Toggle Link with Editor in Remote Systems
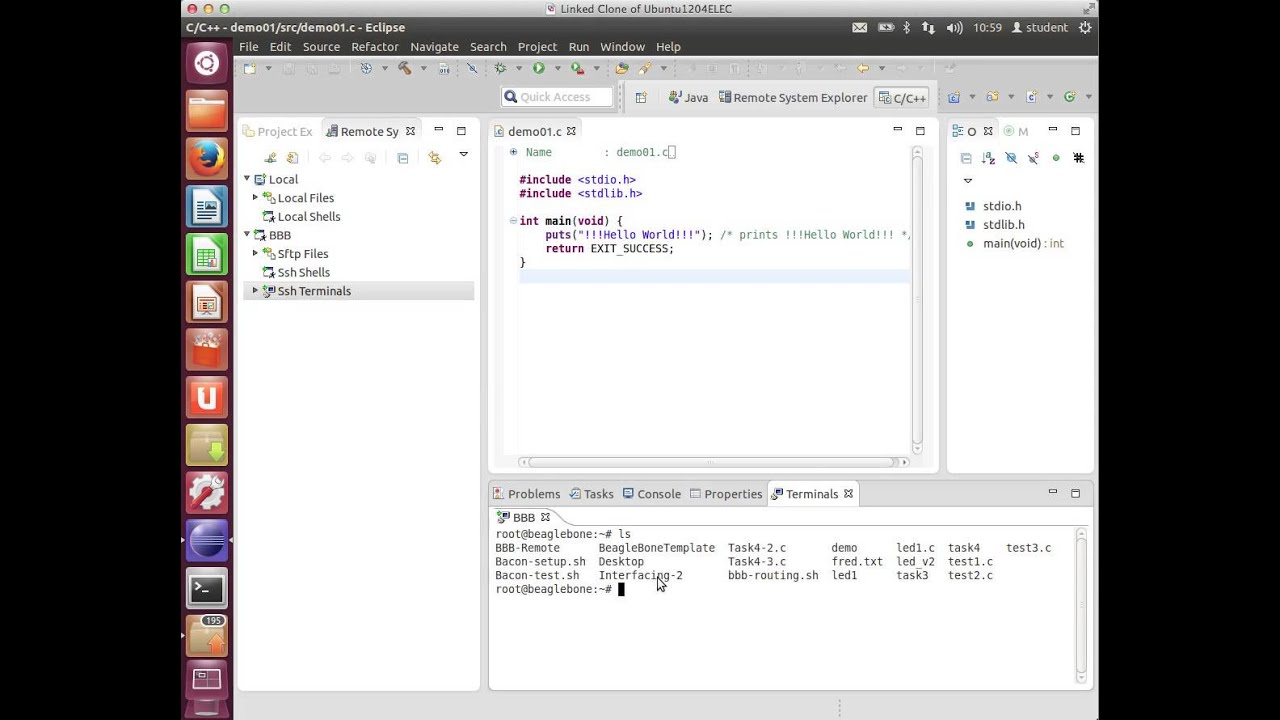The height and width of the screenshot is (720, 1280). pyautogui.click(x=434, y=158)
